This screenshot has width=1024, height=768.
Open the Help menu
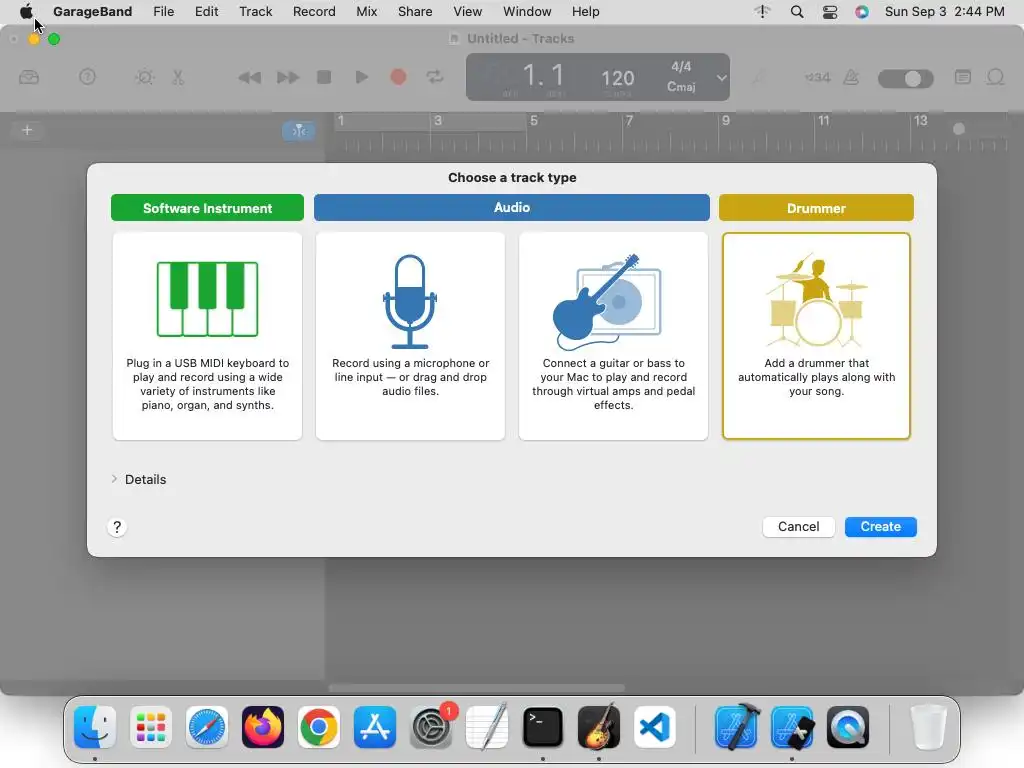(585, 11)
